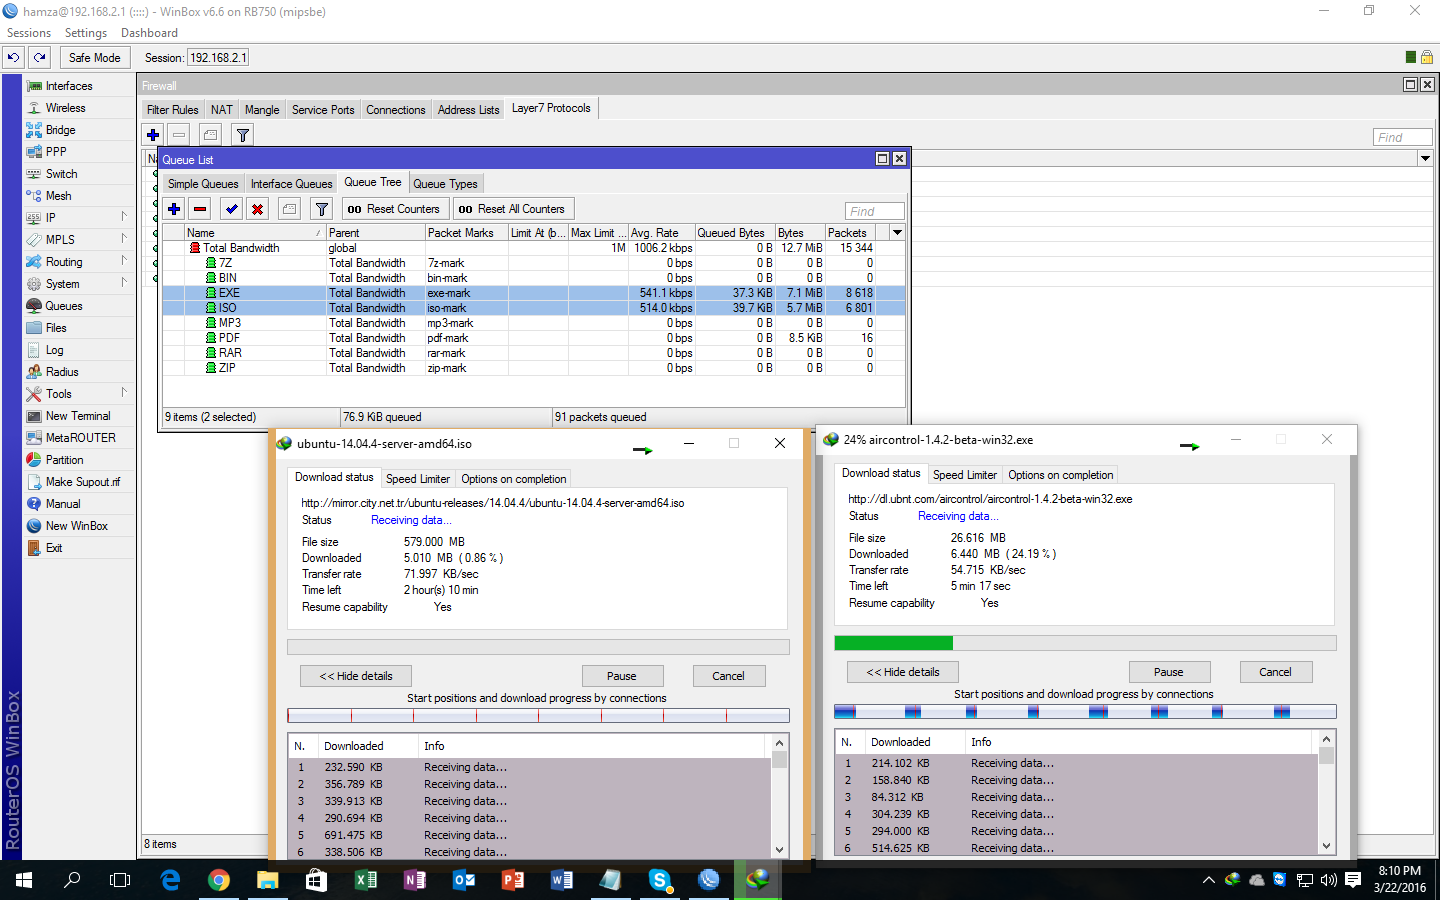Viewport: 1440px width, 900px height.
Task: Pause the ubuntu ISO download
Action: 621,676
